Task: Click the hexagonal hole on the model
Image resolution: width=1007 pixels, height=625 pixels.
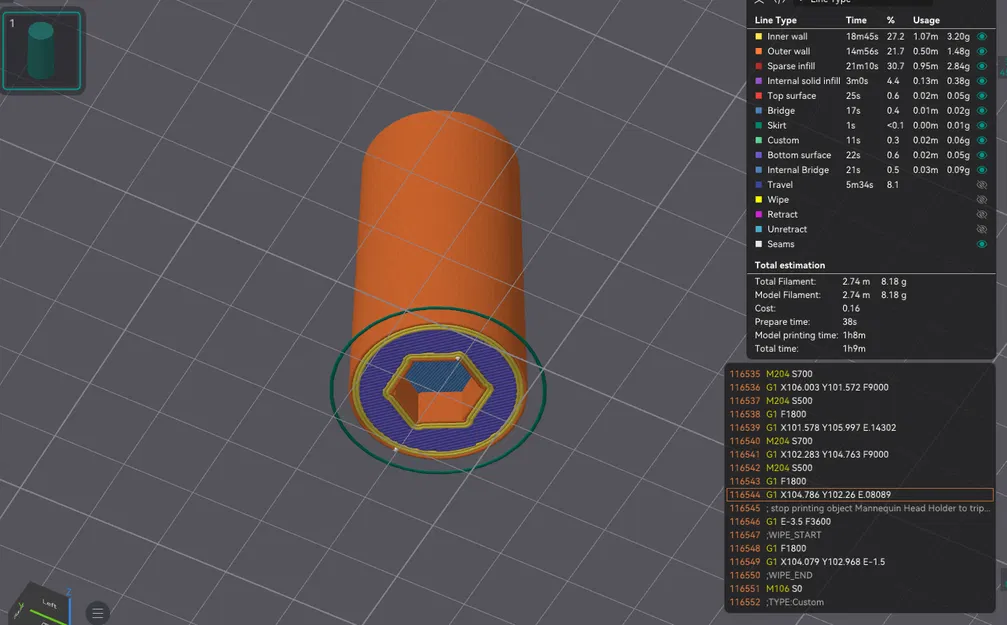Action: click(439, 390)
